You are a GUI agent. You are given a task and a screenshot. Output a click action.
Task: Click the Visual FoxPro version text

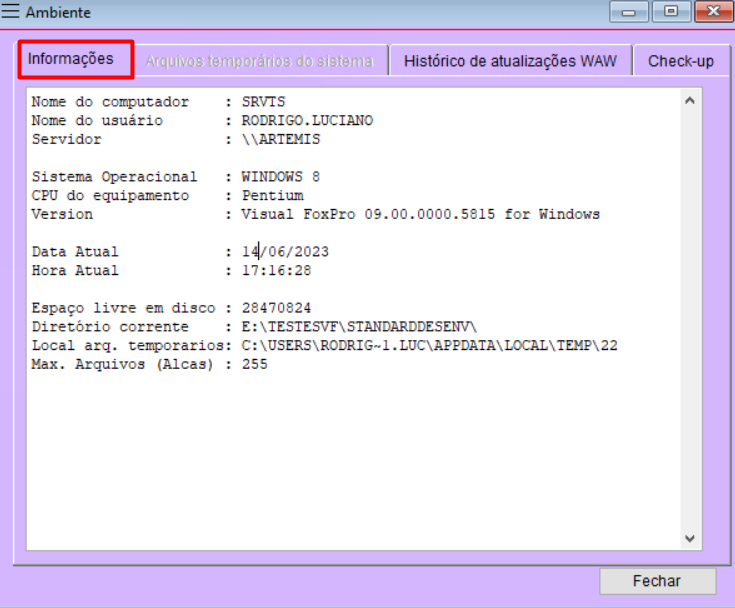(420, 214)
